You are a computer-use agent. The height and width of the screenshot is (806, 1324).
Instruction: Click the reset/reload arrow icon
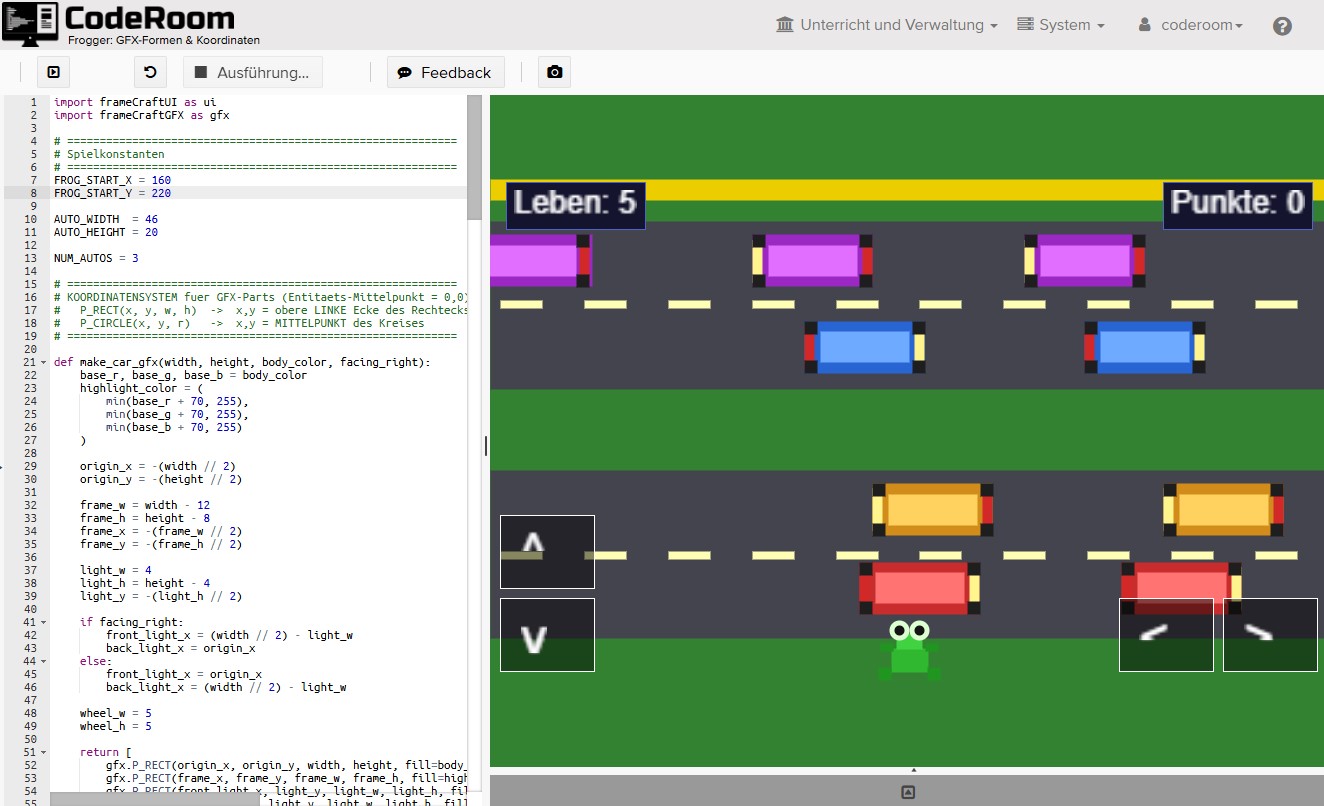(150, 72)
